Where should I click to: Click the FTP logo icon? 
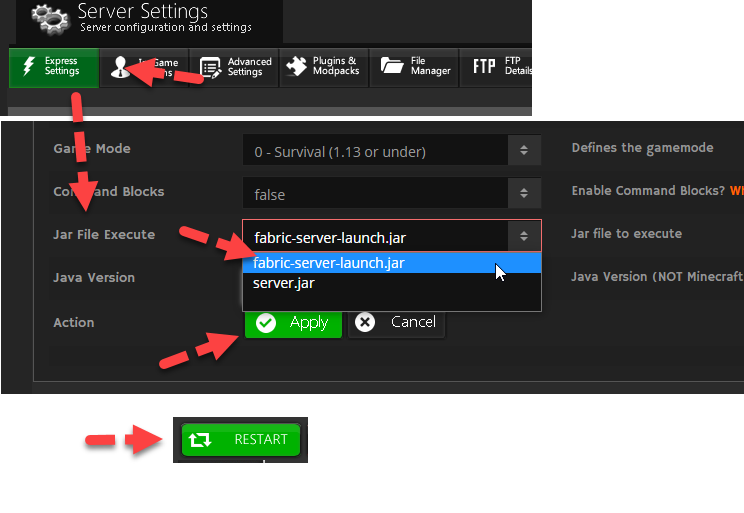click(484, 66)
